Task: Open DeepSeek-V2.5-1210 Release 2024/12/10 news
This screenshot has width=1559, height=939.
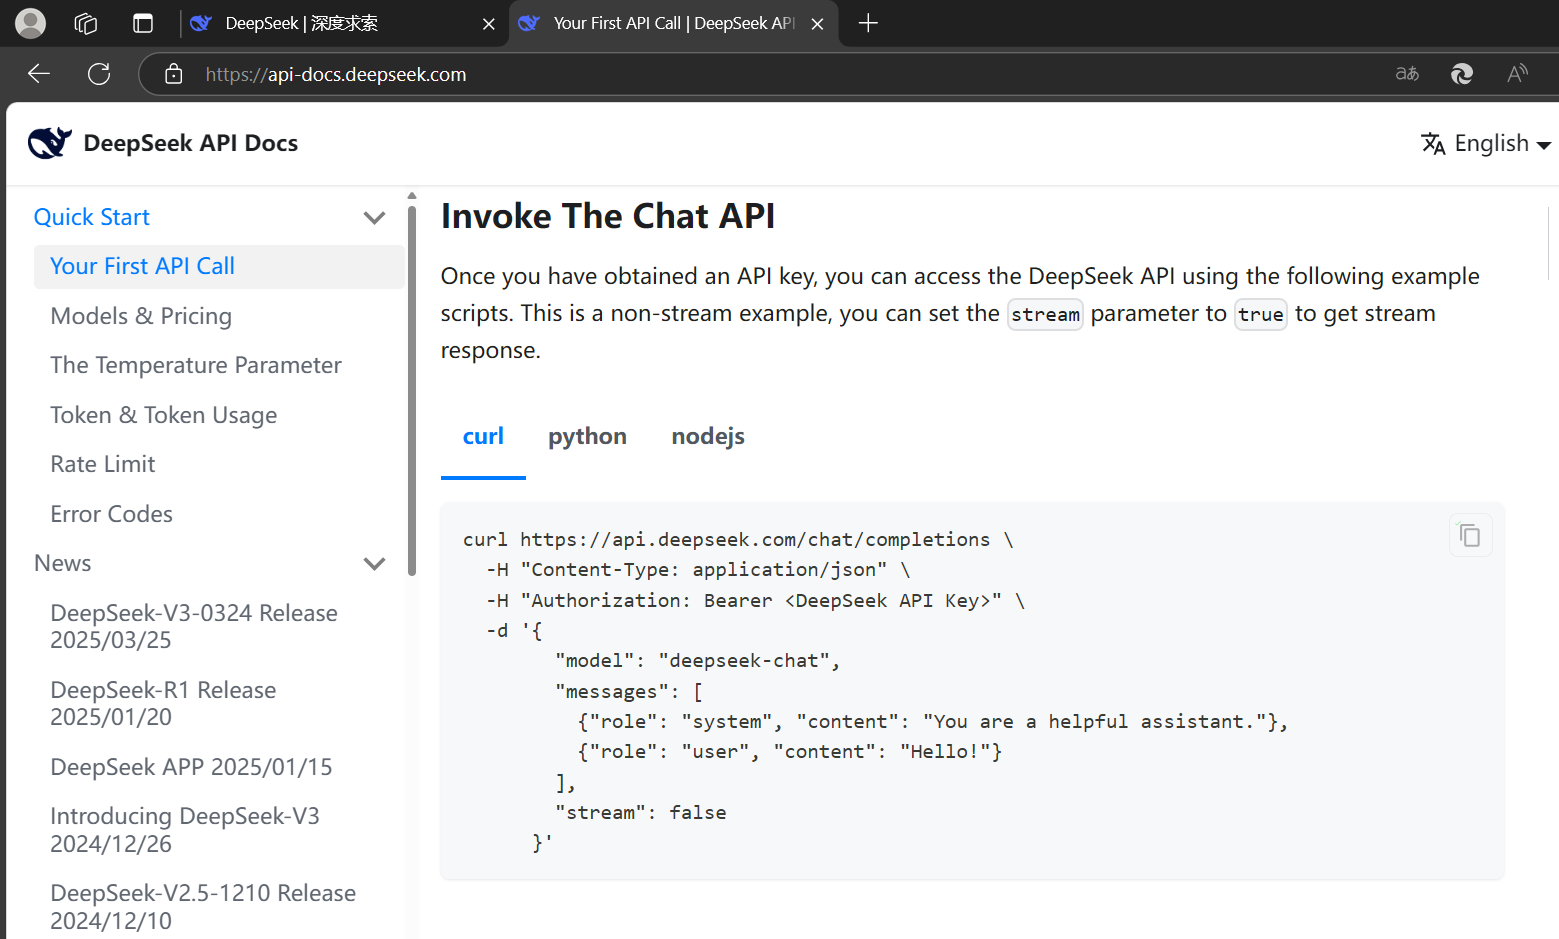Action: pyautogui.click(x=203, y=907)
